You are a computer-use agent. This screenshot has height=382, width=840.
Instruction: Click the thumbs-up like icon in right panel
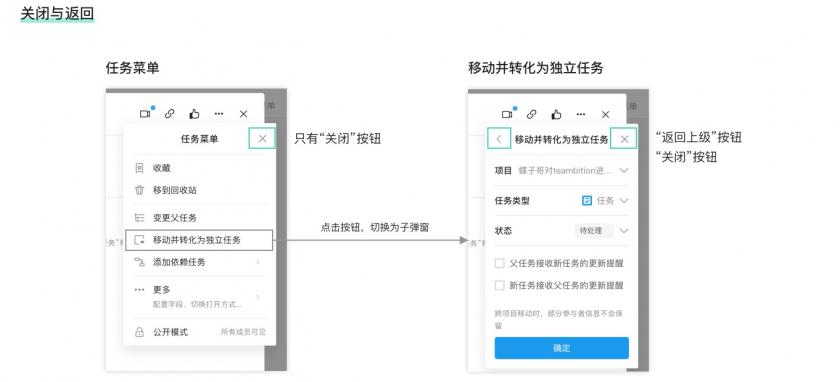click(557, 114)
